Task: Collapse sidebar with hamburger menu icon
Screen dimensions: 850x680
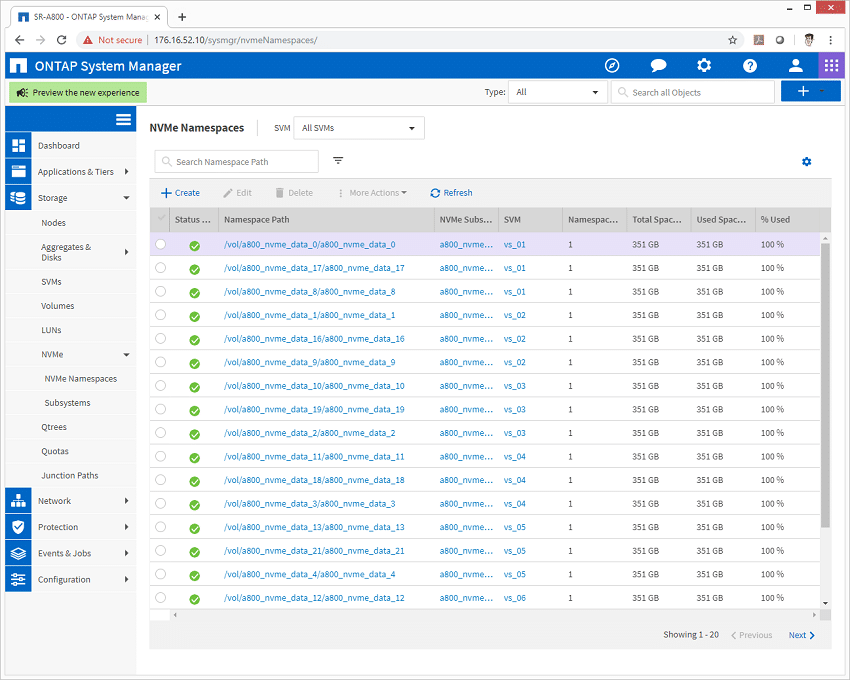Action: tap(124, 119)
